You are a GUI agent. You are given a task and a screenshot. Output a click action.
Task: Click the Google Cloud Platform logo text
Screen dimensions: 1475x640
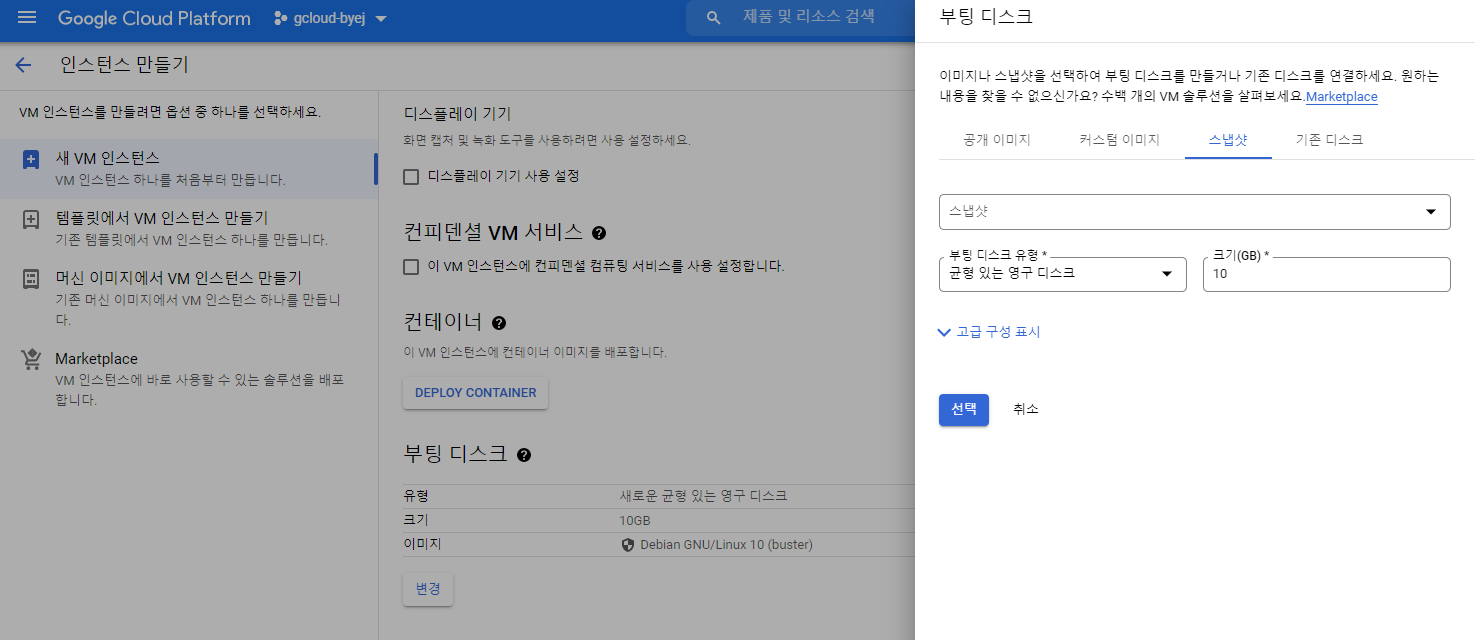pos(154,18)
